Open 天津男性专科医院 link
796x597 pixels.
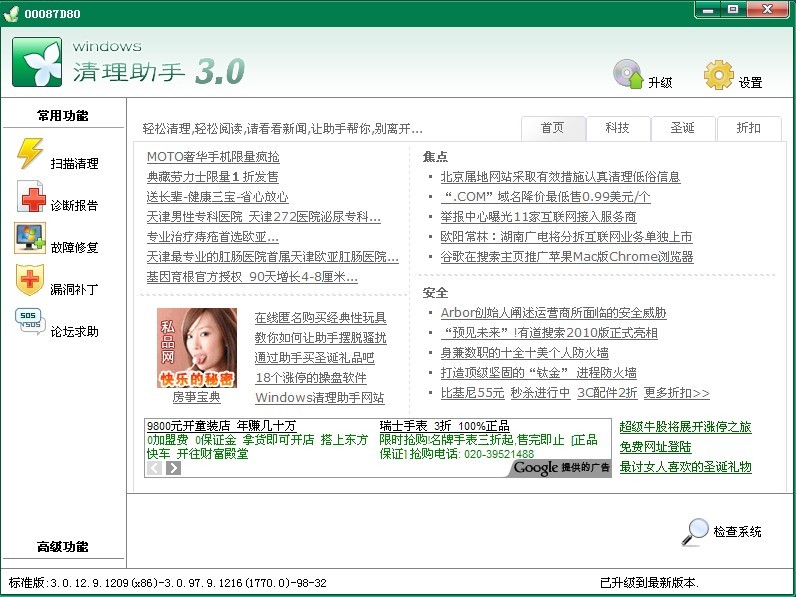coord(263,217)
